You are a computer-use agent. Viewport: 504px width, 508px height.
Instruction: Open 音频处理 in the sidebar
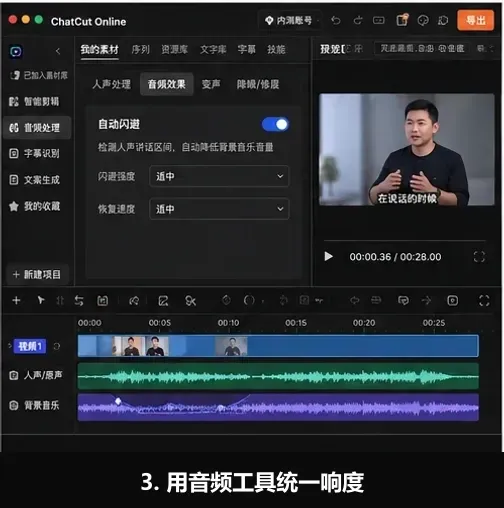click(x=37, y=128)
